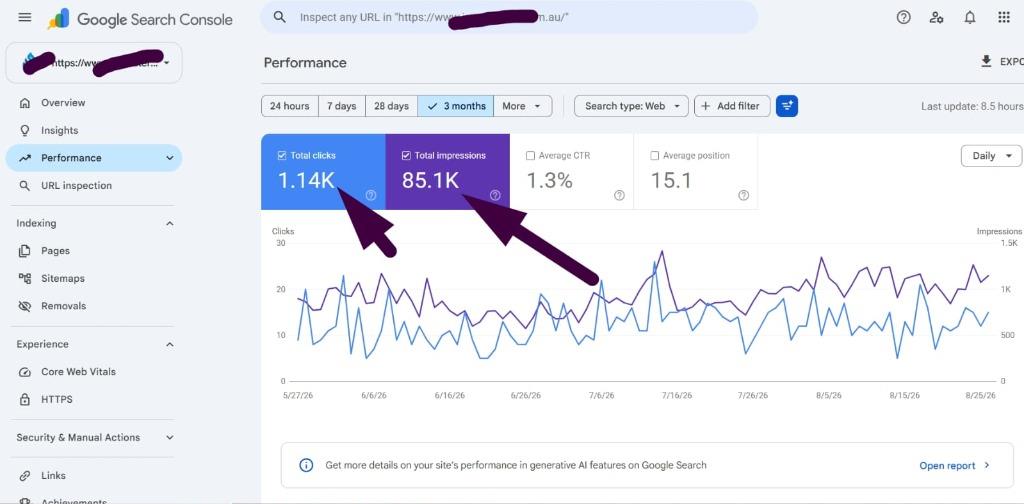Expand the Performance menu chevron
Viewport: 1024px width, 504px height.
coord(170,158)
